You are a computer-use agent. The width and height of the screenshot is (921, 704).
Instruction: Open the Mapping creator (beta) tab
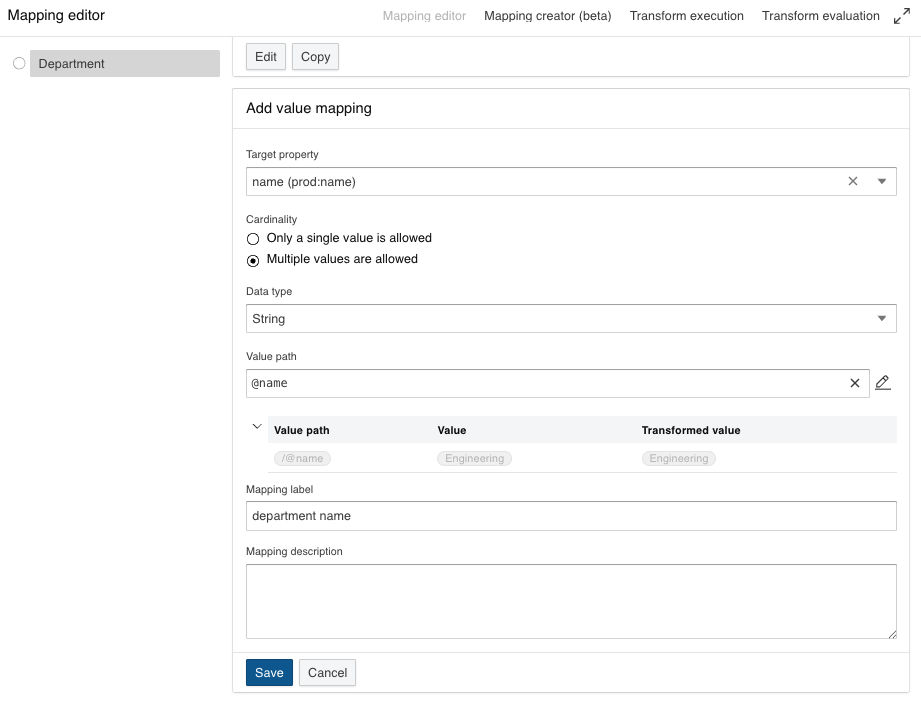pos(547,16)
